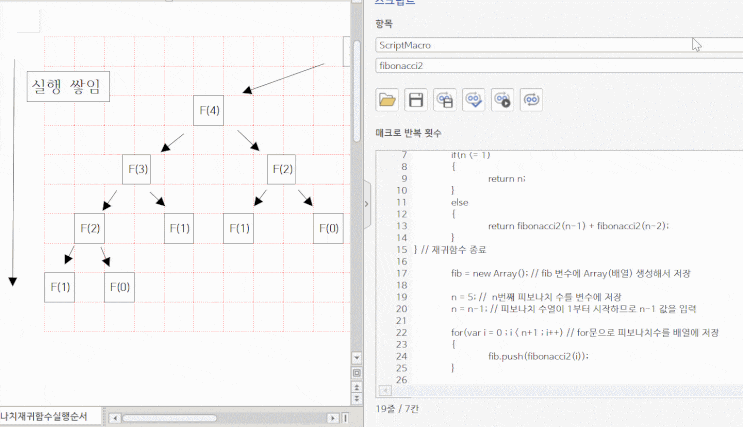The height and width of the screenshot is (427, 743).
Task: Click the browse object square icon
Action: [357, 373]
